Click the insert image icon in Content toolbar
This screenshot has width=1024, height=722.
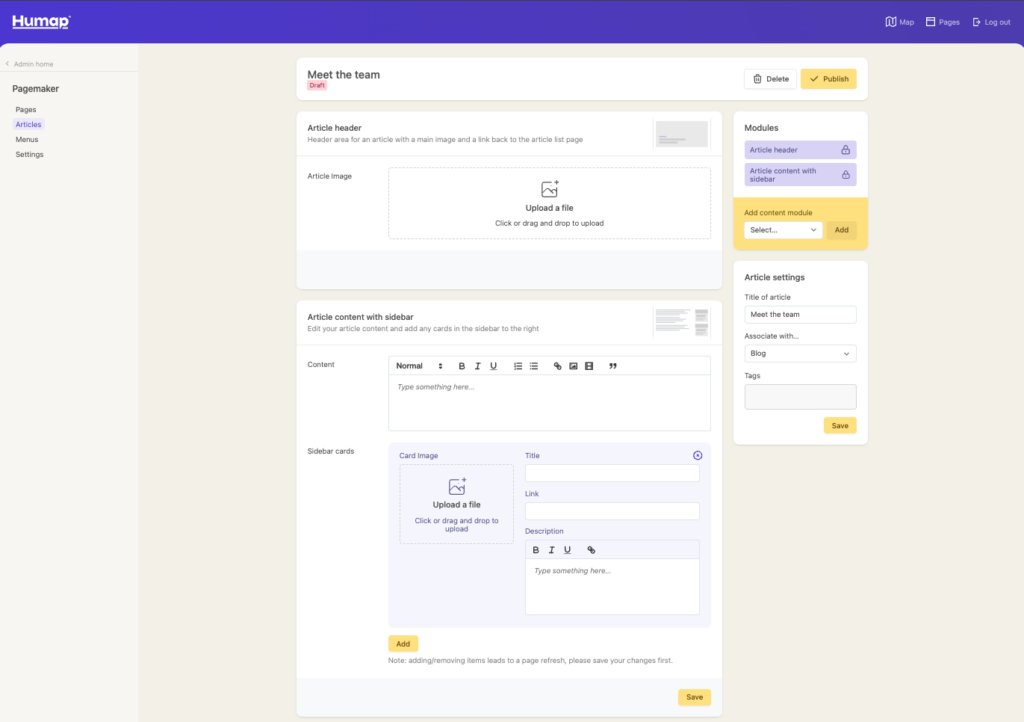coord(573,366)
